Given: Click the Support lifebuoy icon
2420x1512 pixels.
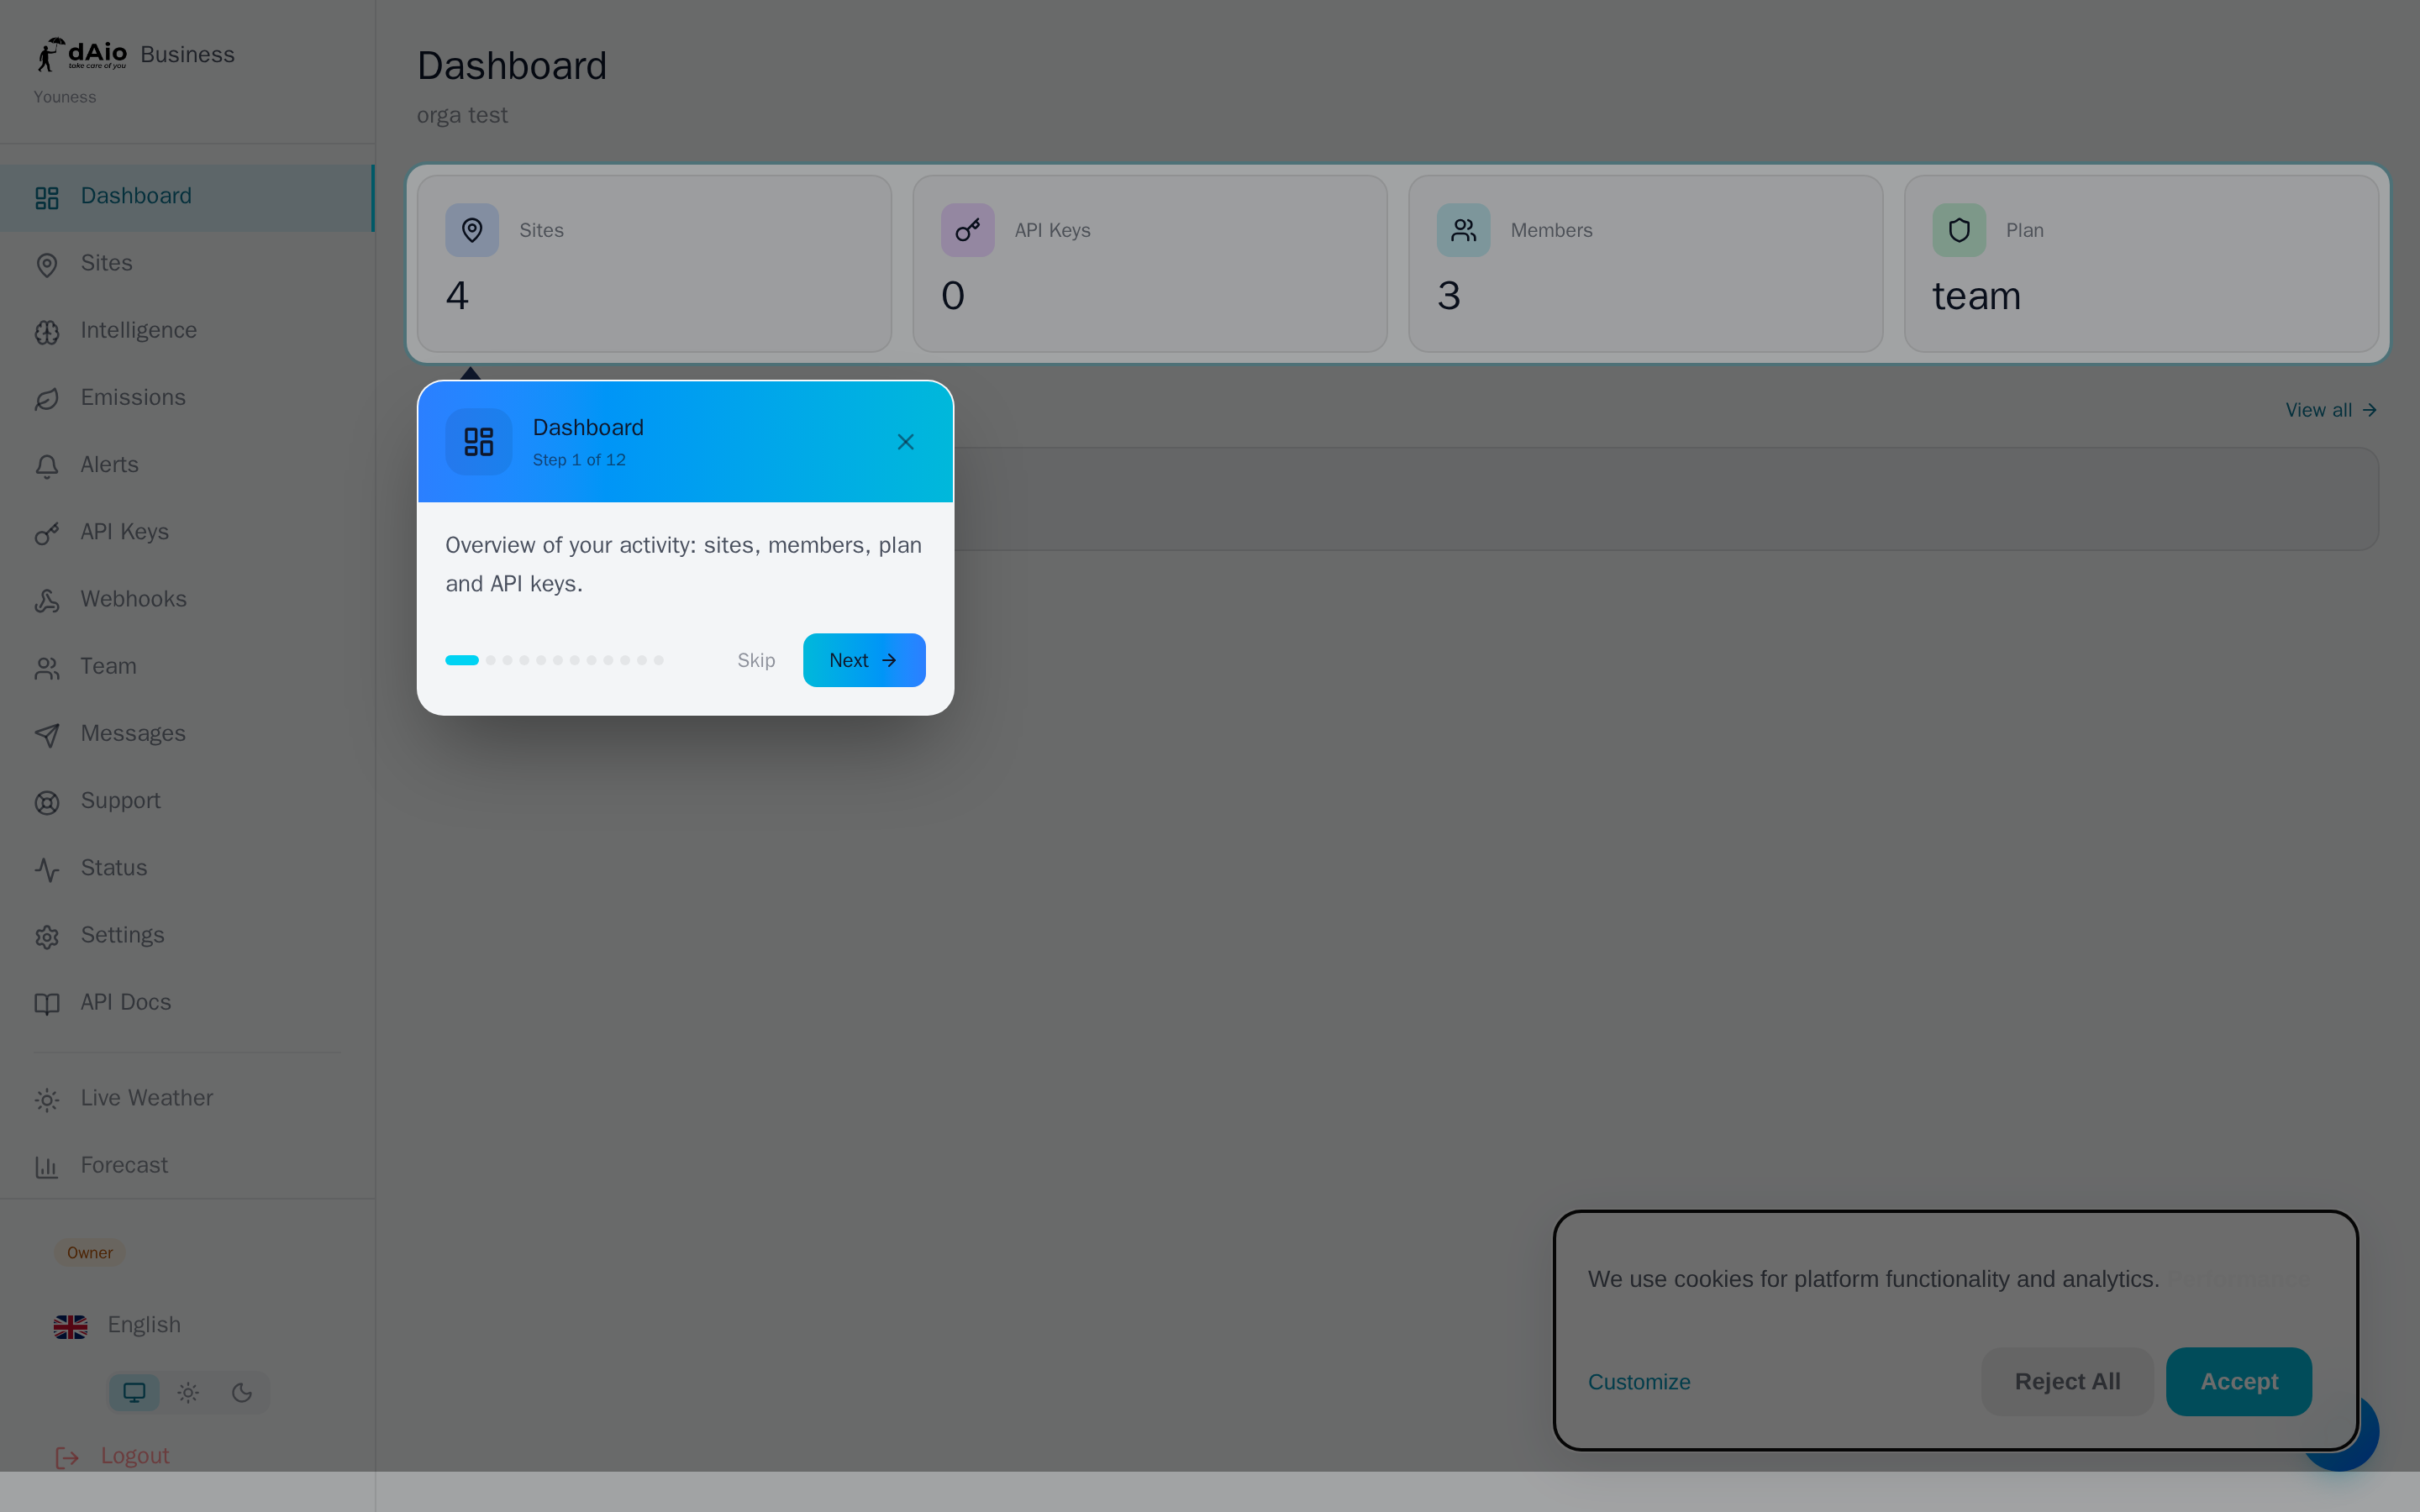Looking at the screenshot, I should click(47, 802).
